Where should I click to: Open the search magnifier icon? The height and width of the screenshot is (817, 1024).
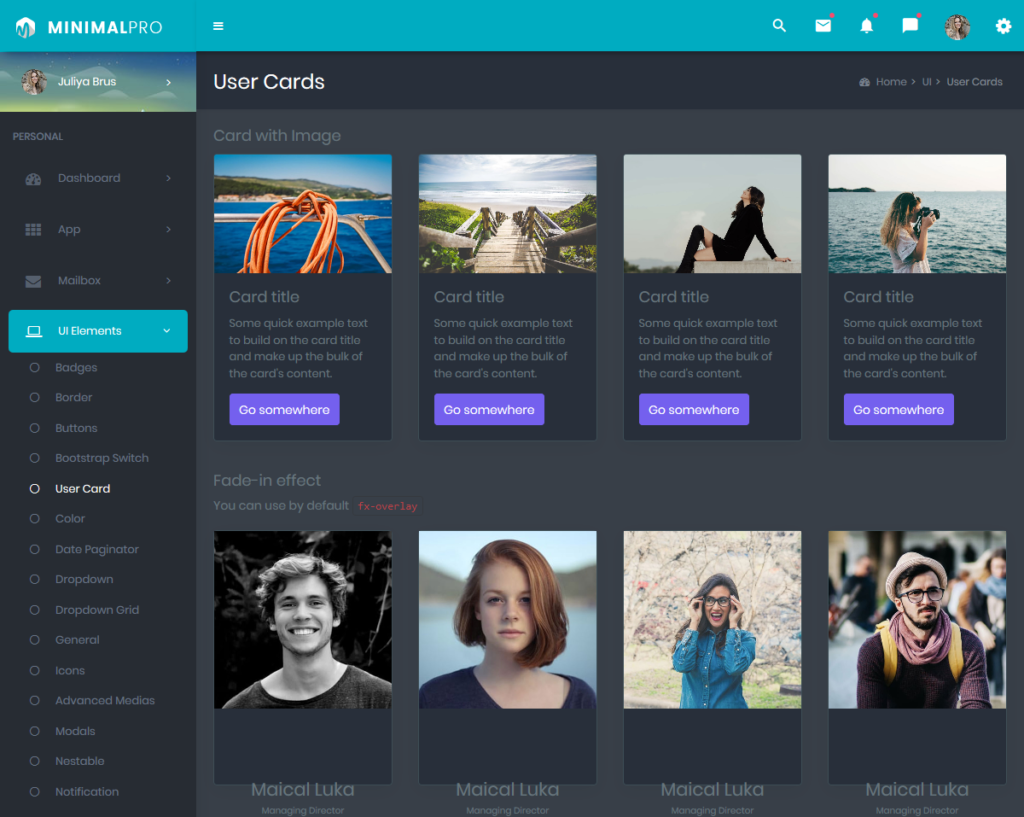point(778,25)
